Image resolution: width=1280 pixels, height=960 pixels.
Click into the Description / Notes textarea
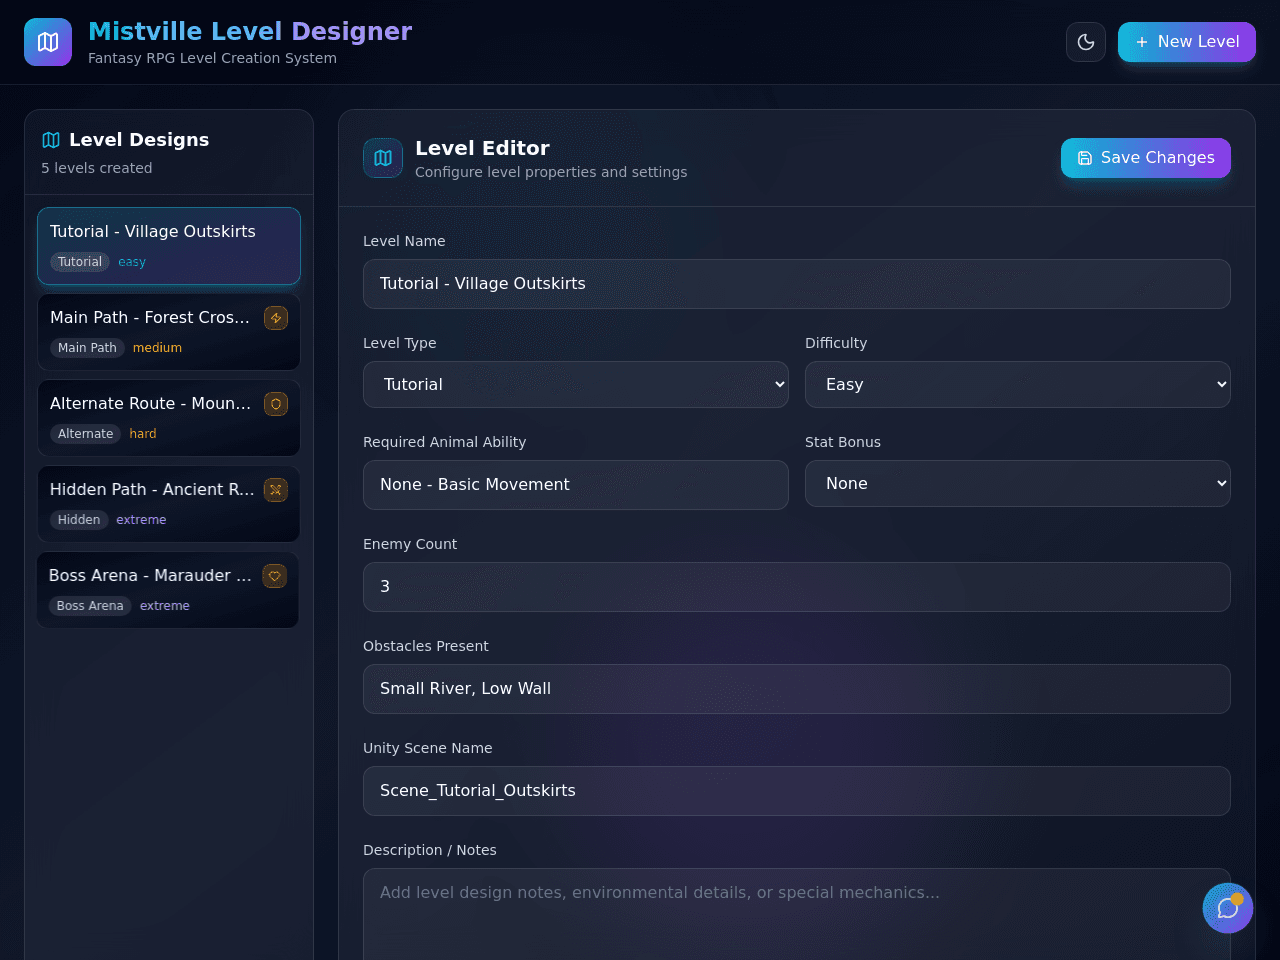click(797, 915)
